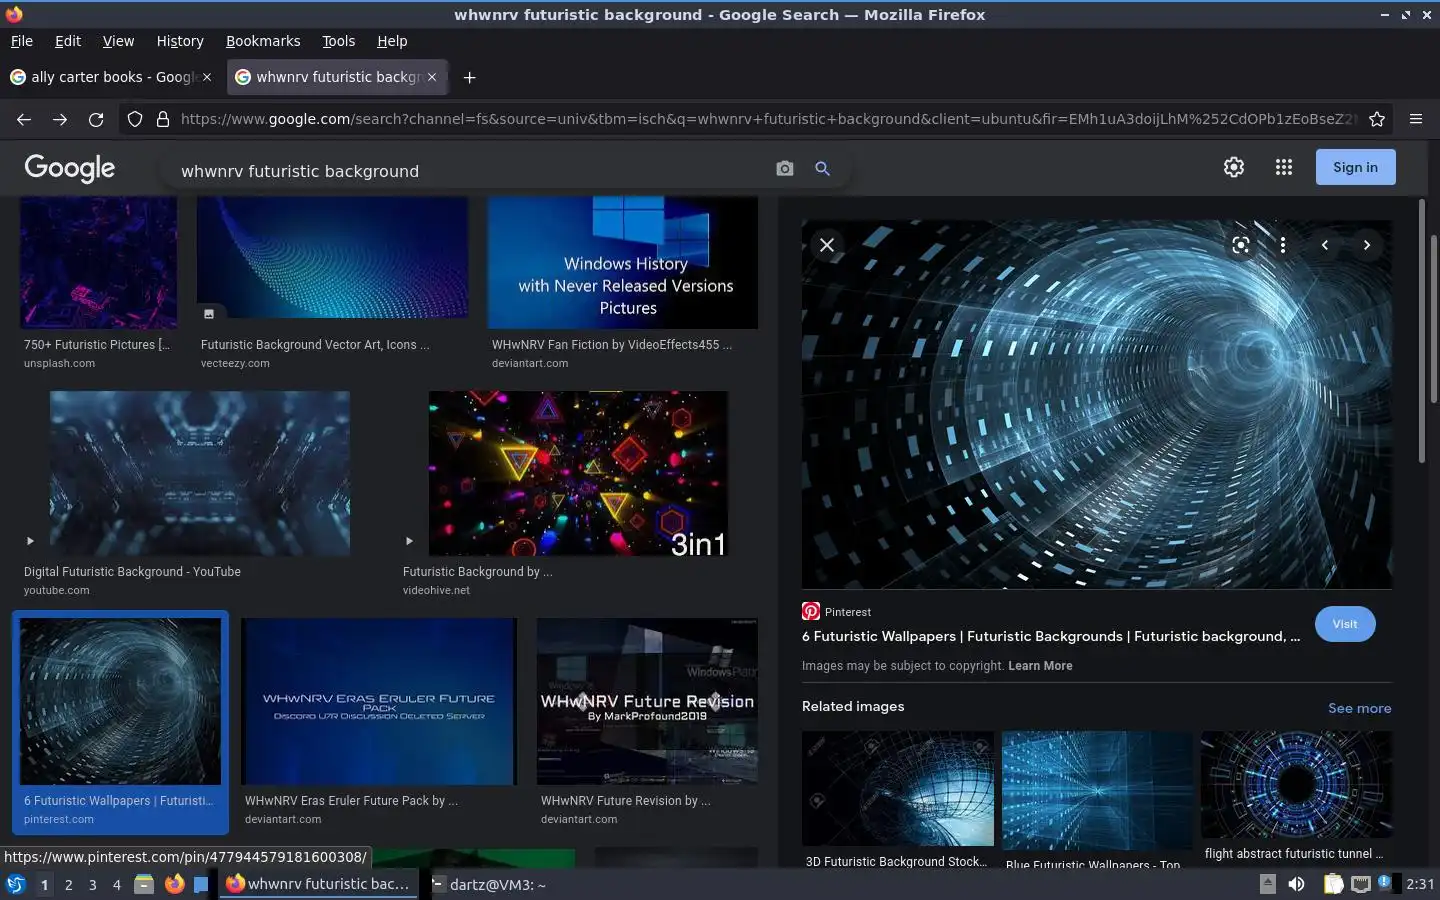Click the Google logo
This screenshot has width=1440, height=900.
pyautogui.click(x=70, y=168)
